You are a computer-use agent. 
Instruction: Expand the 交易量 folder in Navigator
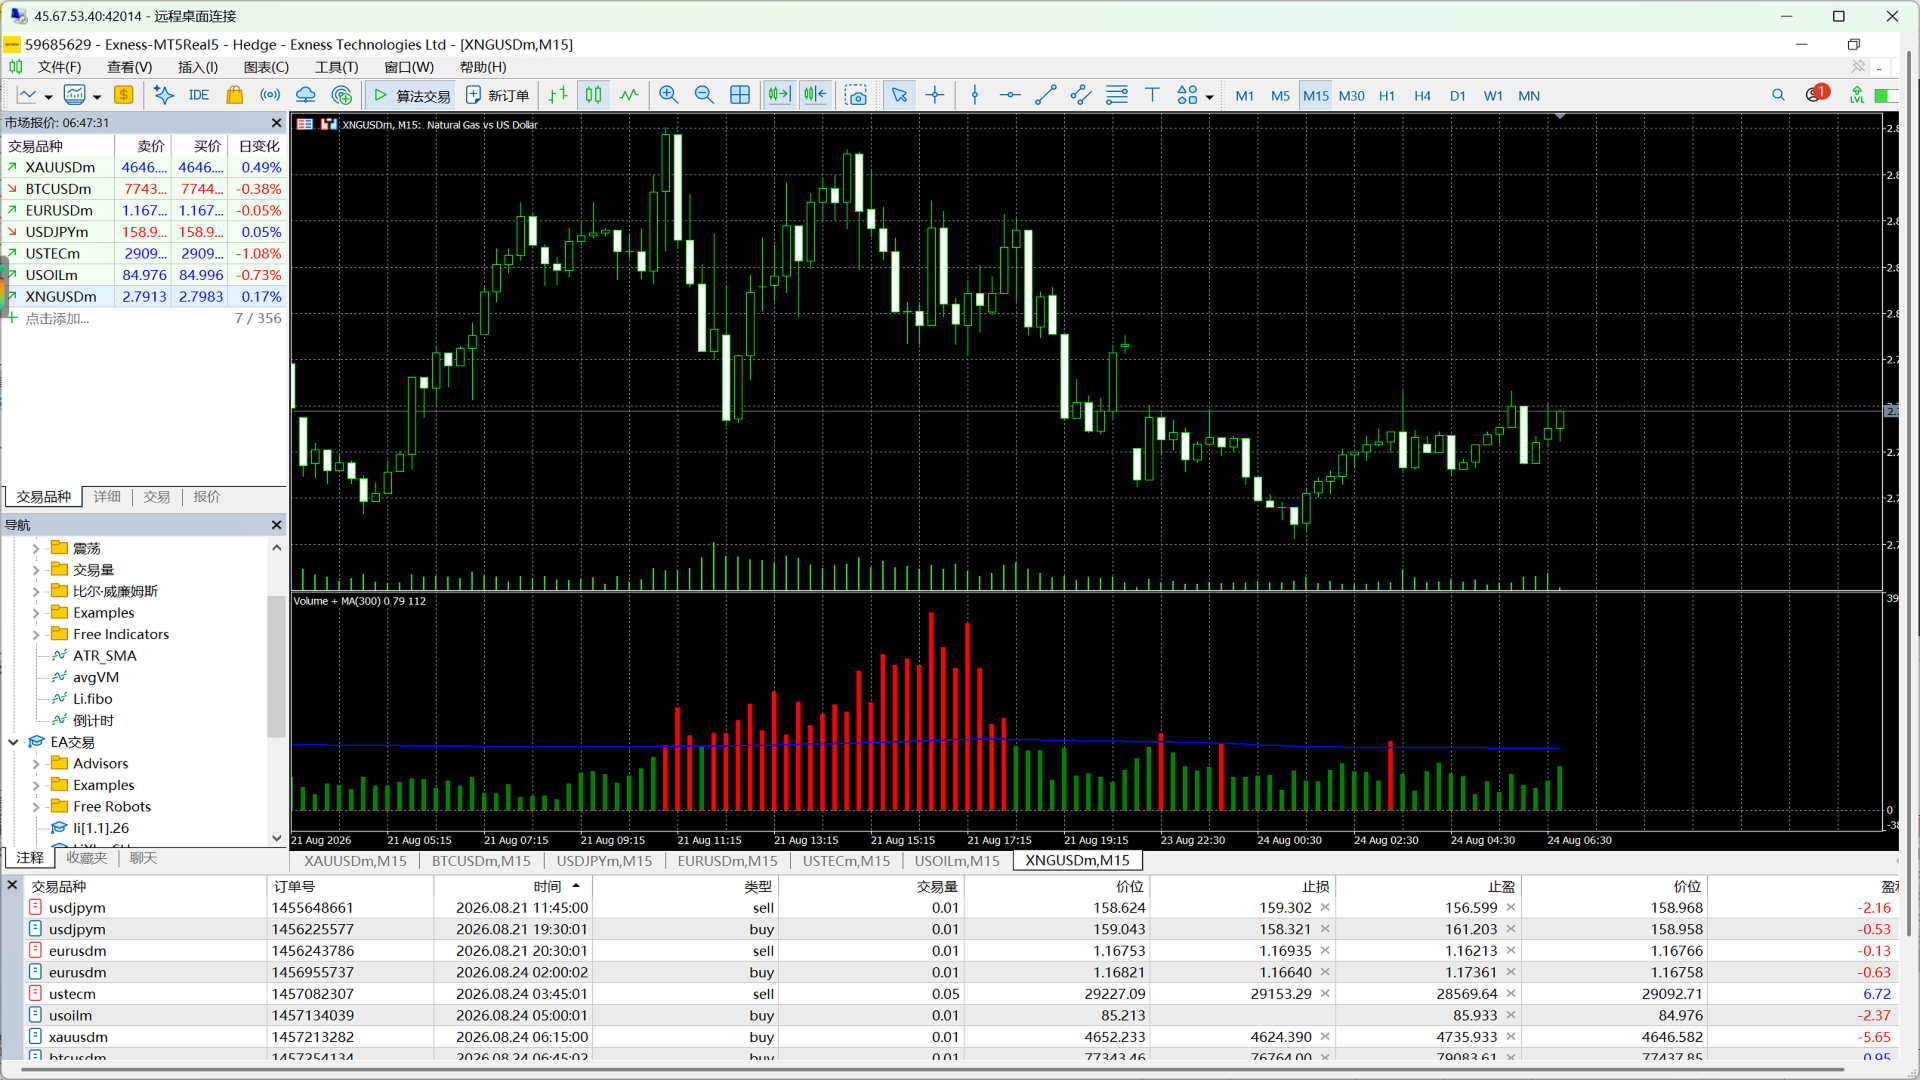36,570
